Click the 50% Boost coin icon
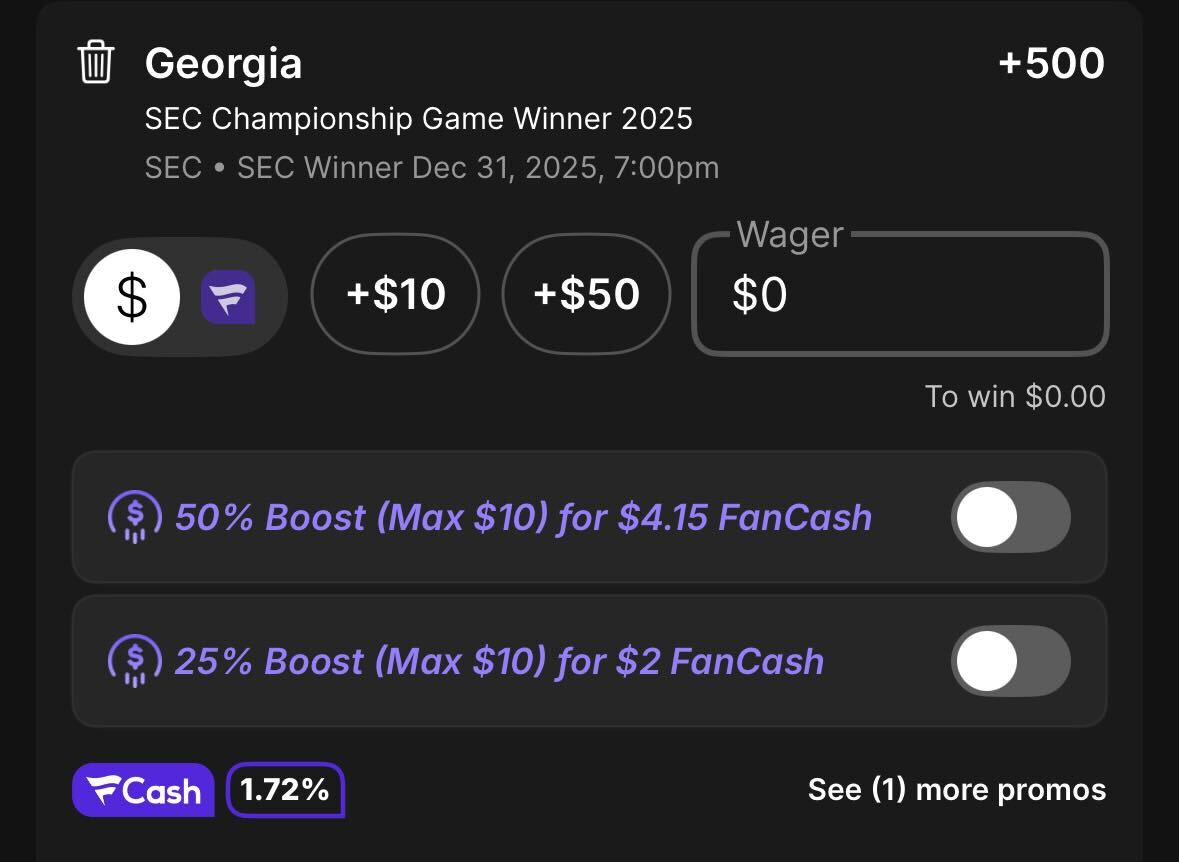1179x862 pixels. click(135, 517)
